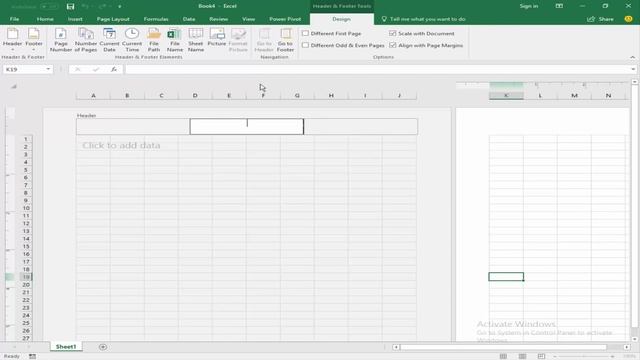640x360 pixels.
Task: Switch to Normal view in status bar
Action: 503,356
